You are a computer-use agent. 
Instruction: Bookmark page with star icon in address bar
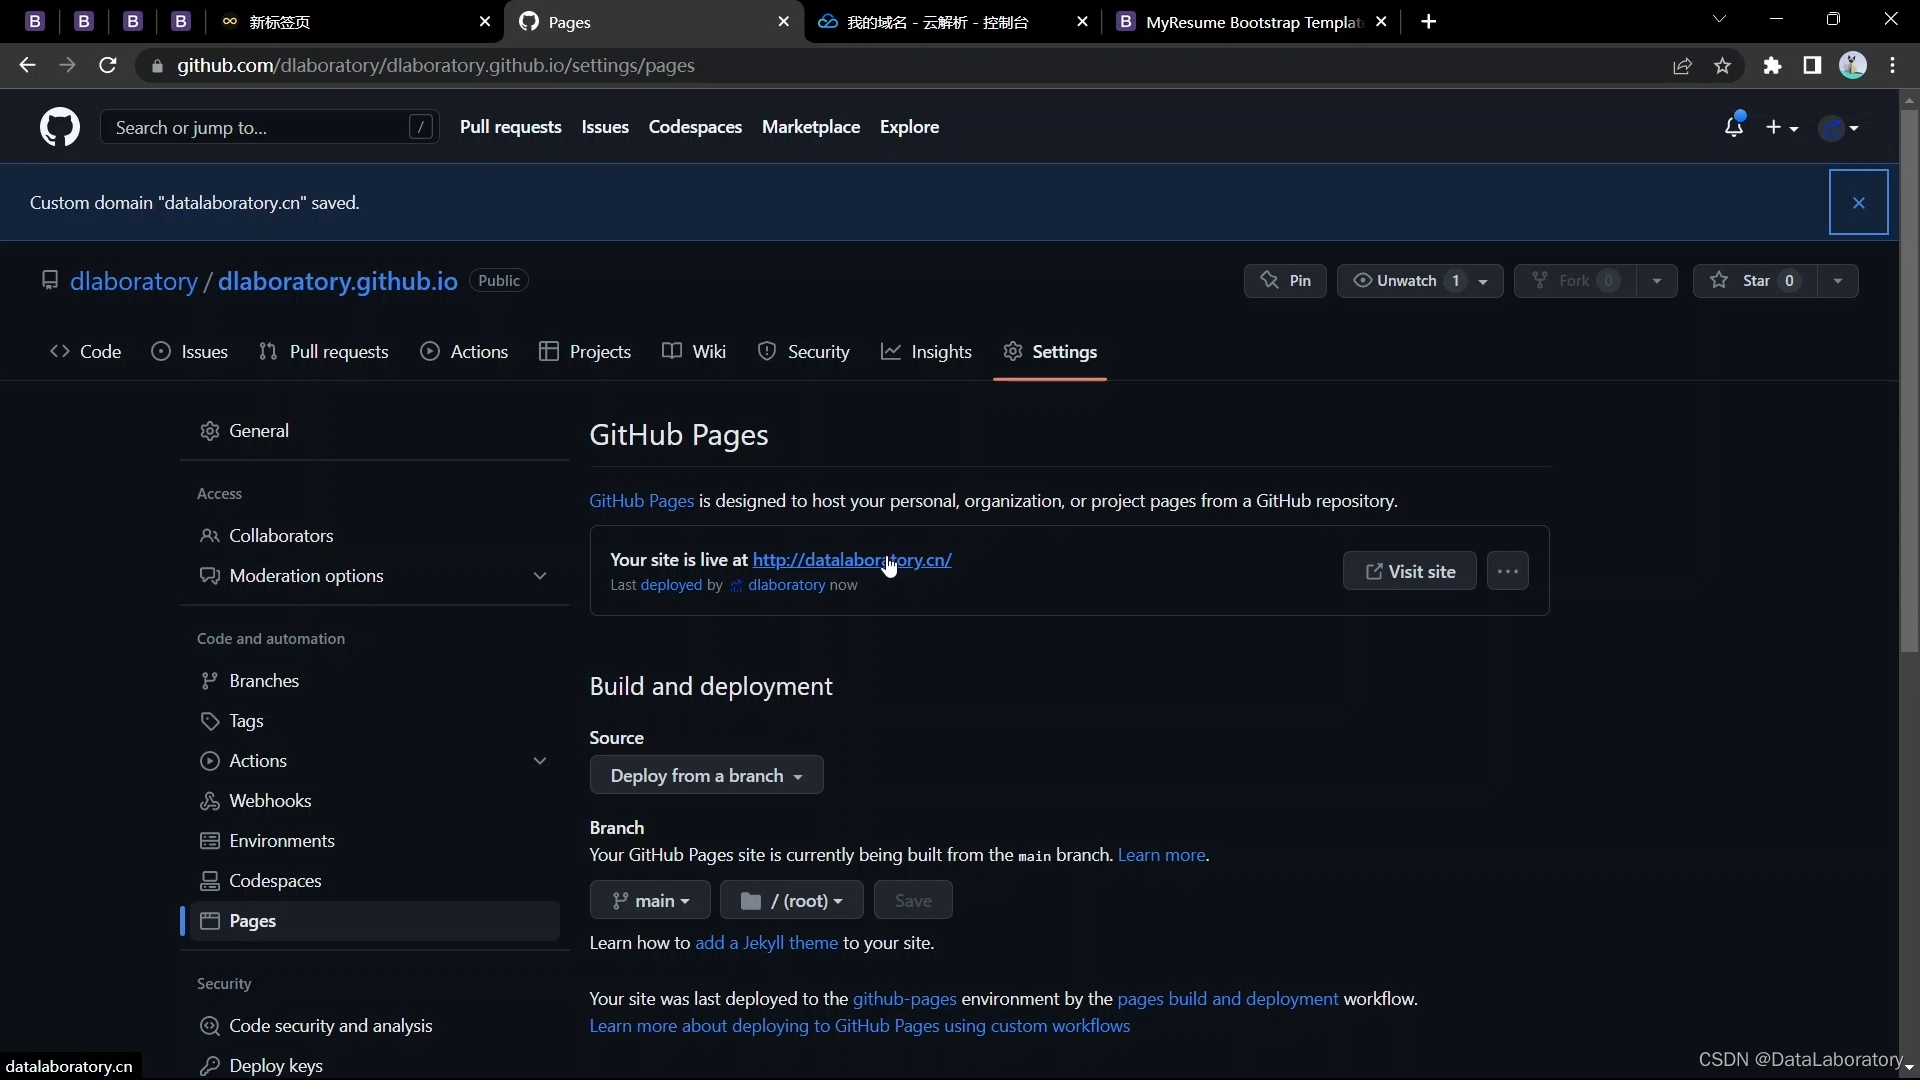[x=1722, y=65]
